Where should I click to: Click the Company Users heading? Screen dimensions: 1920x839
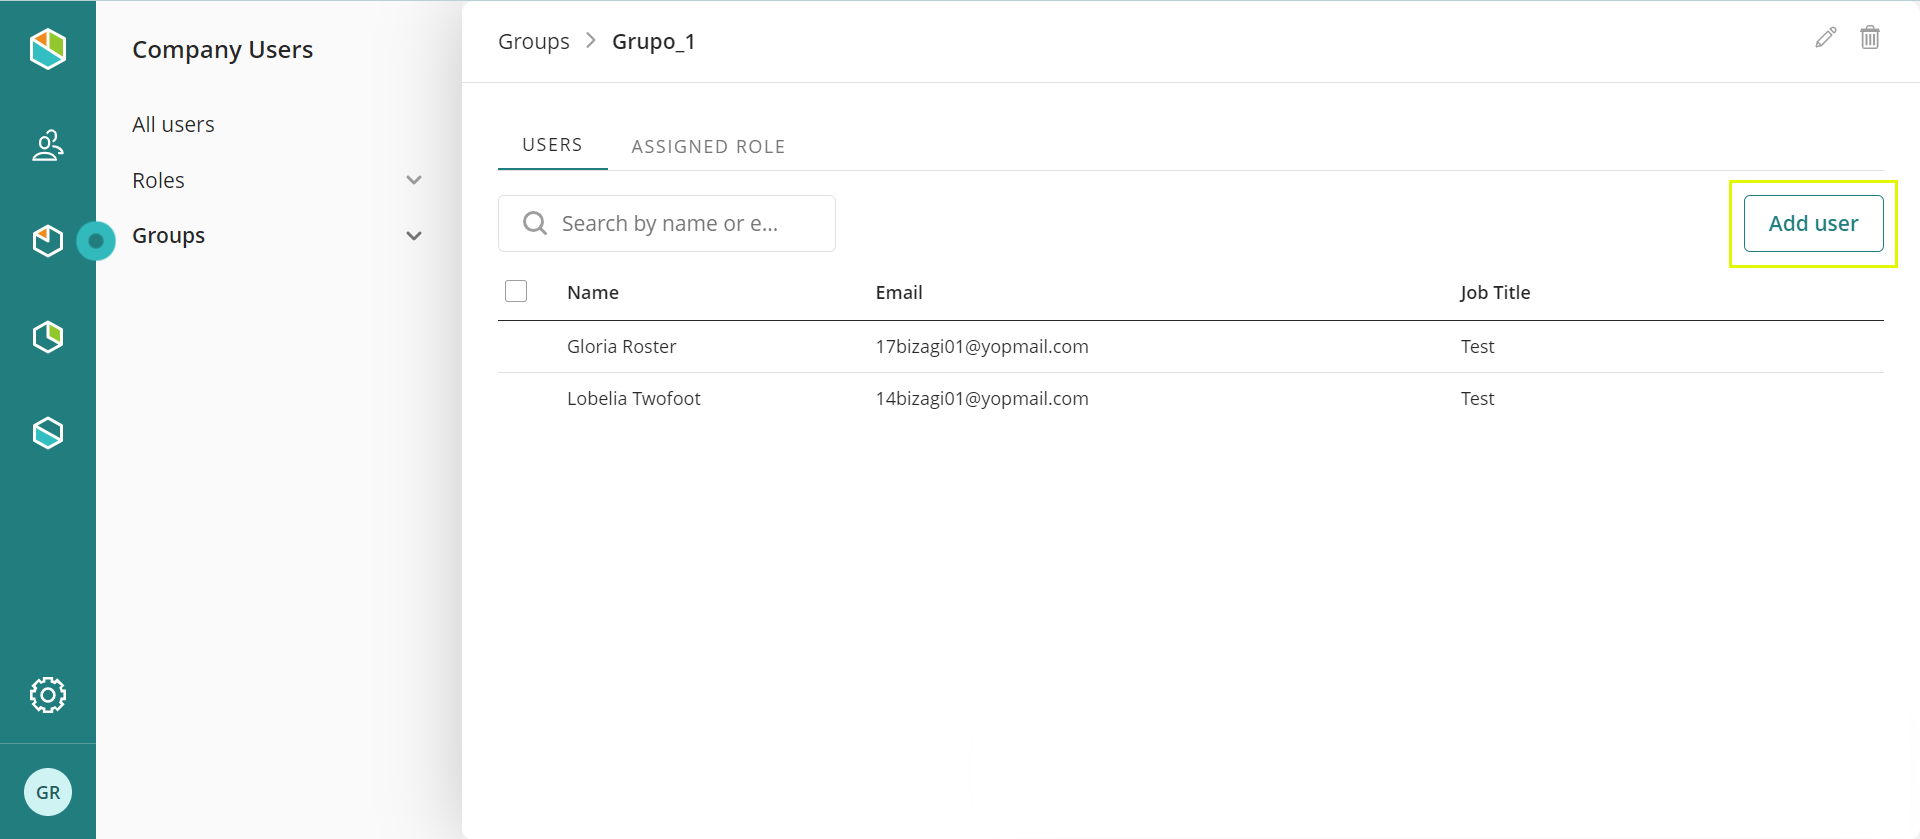pyautogui.click(x=222, y=49)
